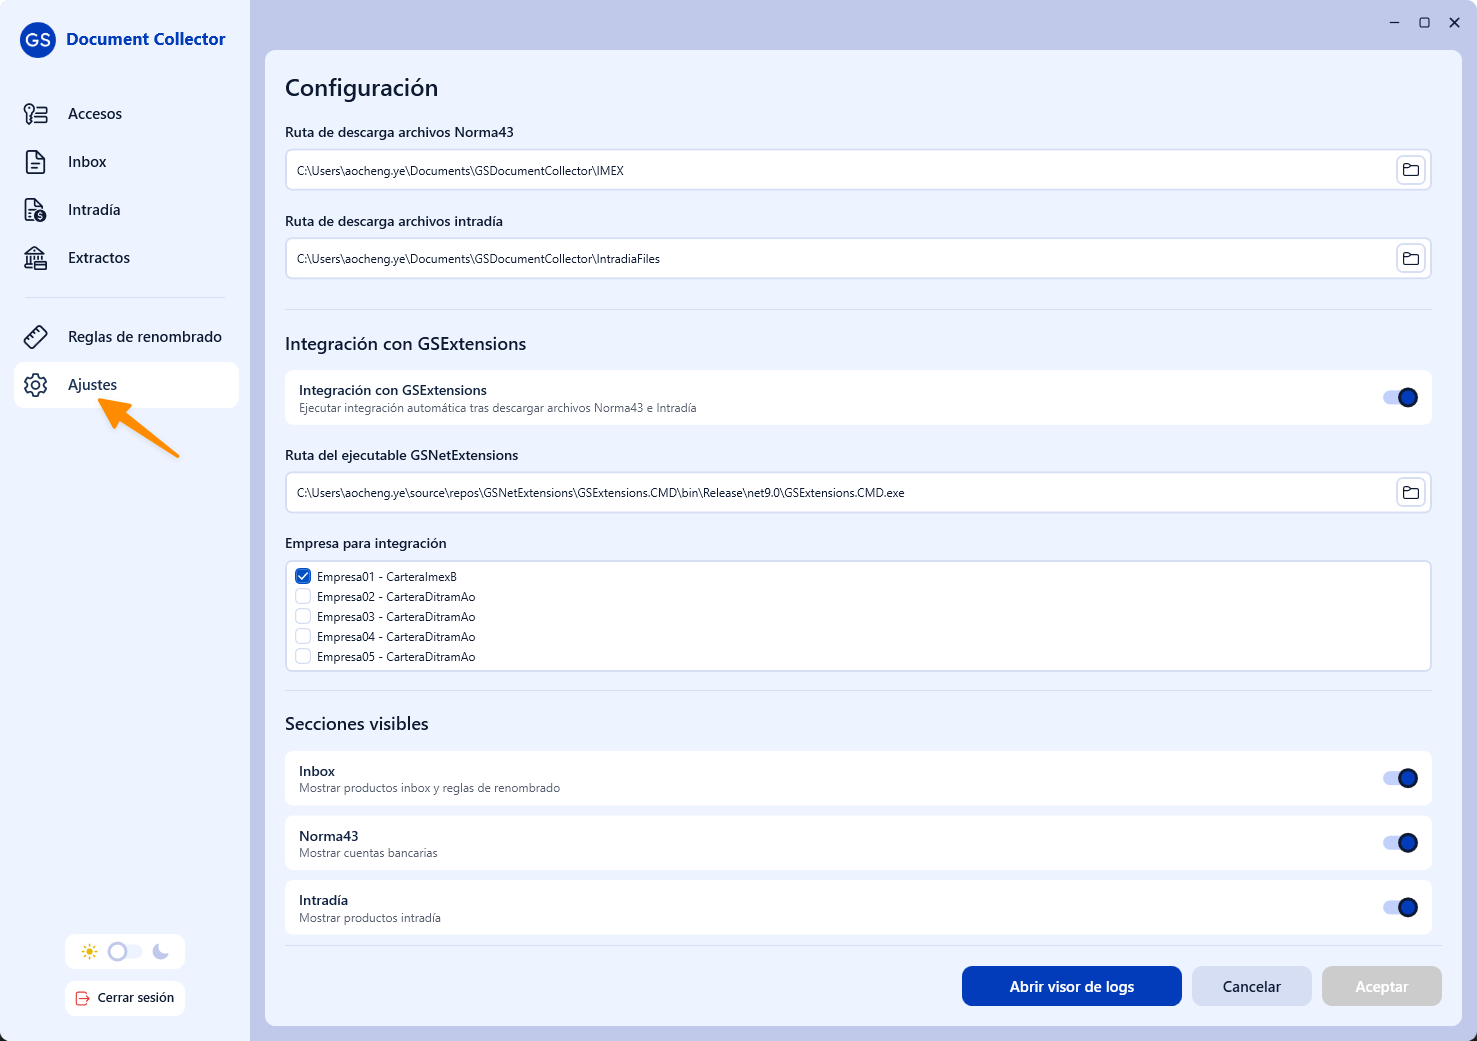Click the Cancelar button

[x=1252, y=986]
